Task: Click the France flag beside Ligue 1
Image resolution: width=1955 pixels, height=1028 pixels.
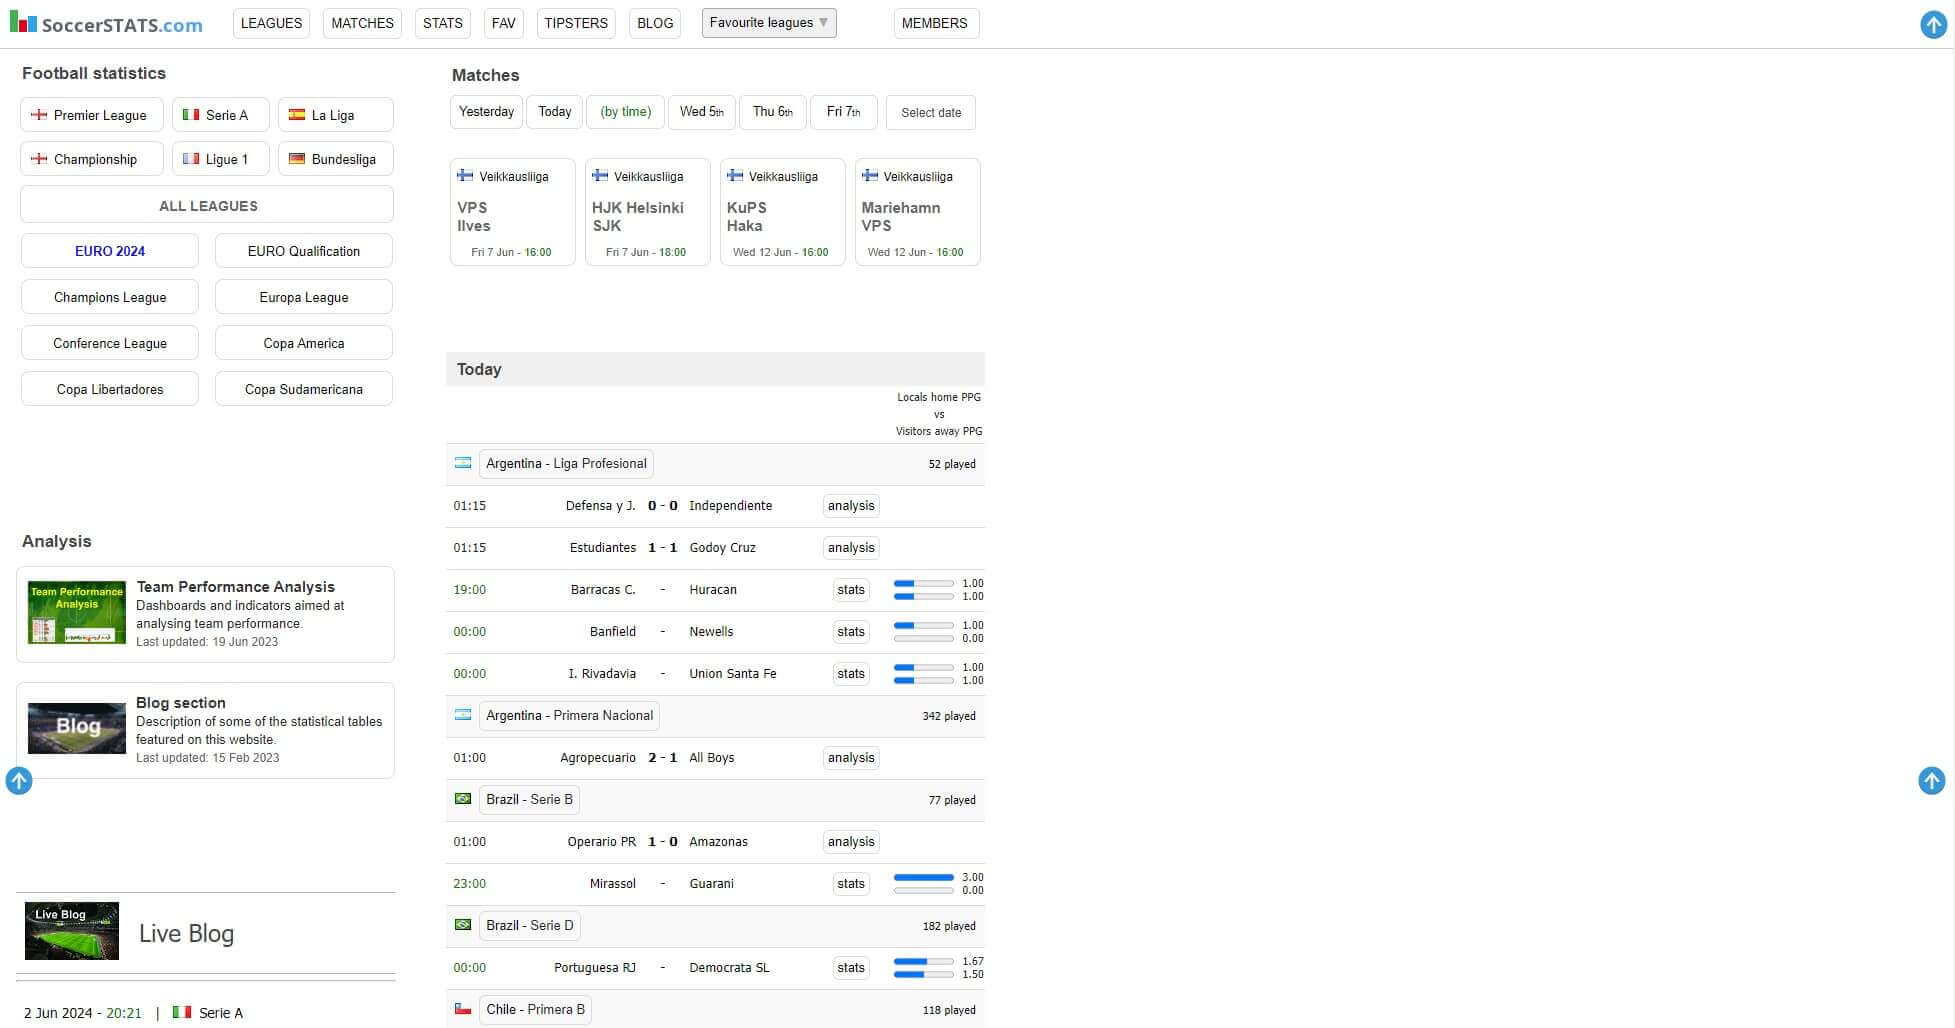Action: [x=192, y=158]
